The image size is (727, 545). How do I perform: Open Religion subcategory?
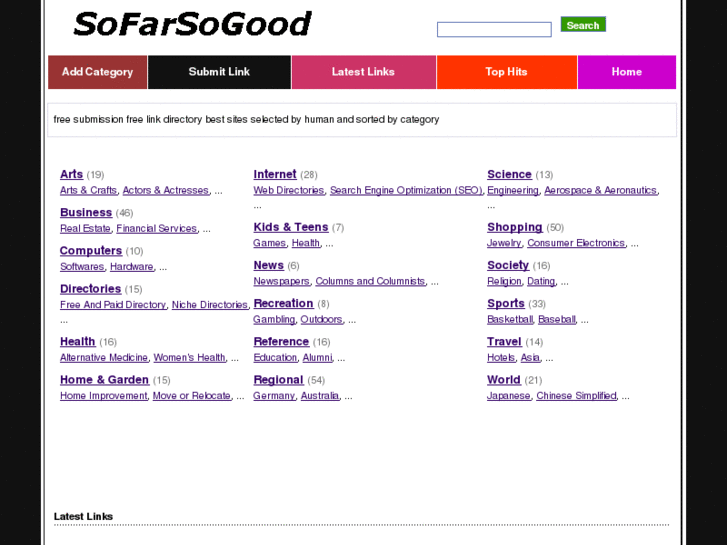point(504,281)
